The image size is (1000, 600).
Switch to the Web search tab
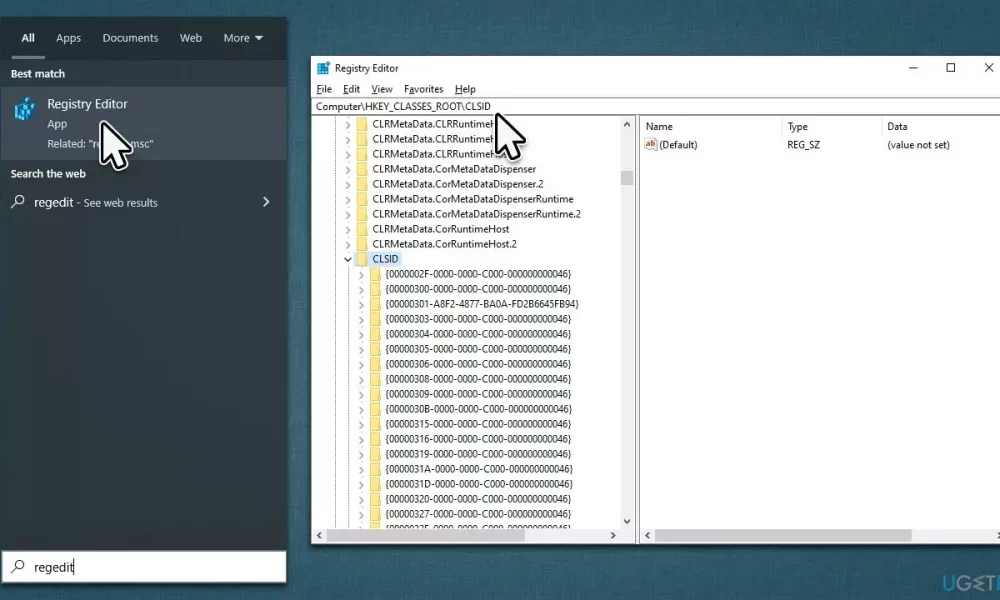[x=191, y=38]
